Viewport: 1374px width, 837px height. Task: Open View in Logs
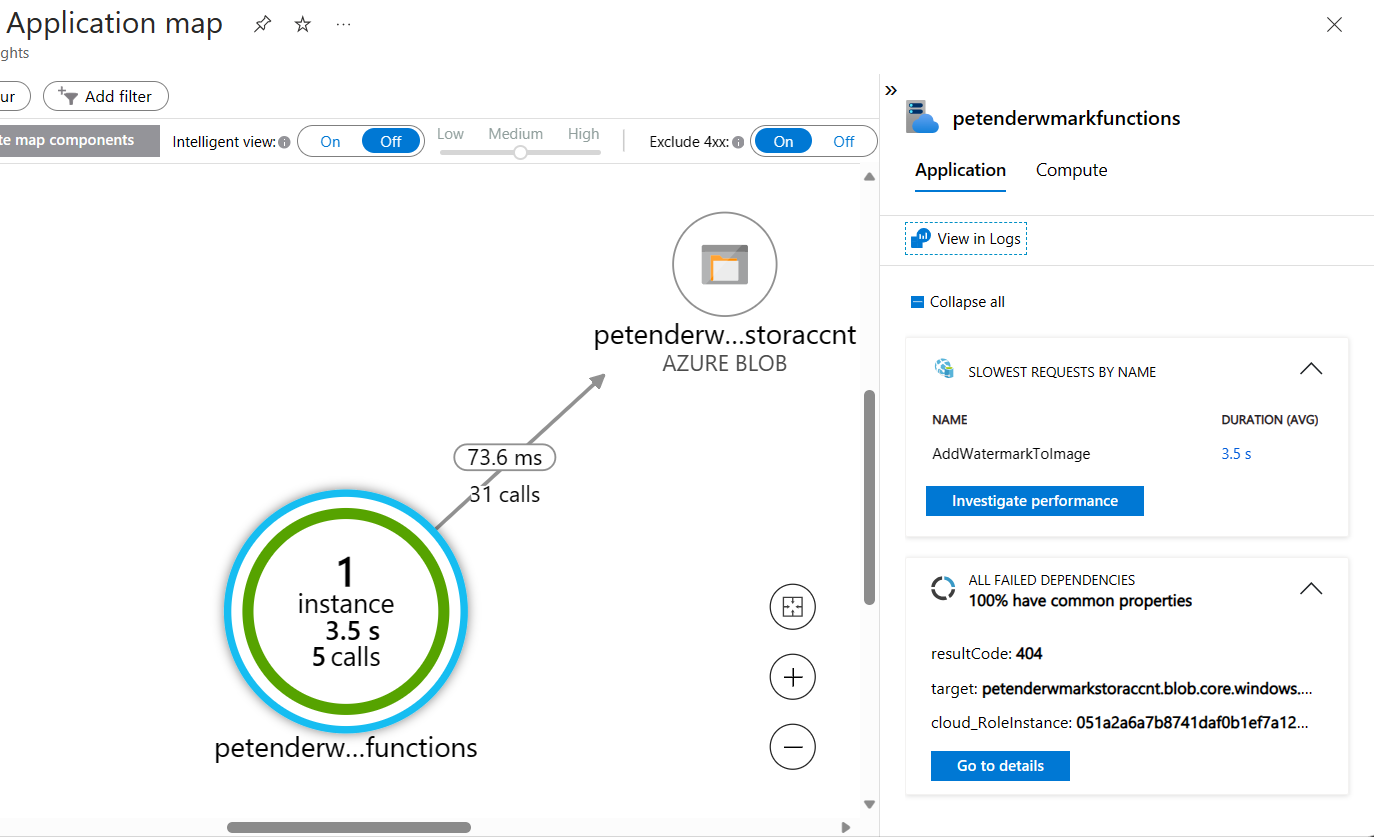(966, 239)
